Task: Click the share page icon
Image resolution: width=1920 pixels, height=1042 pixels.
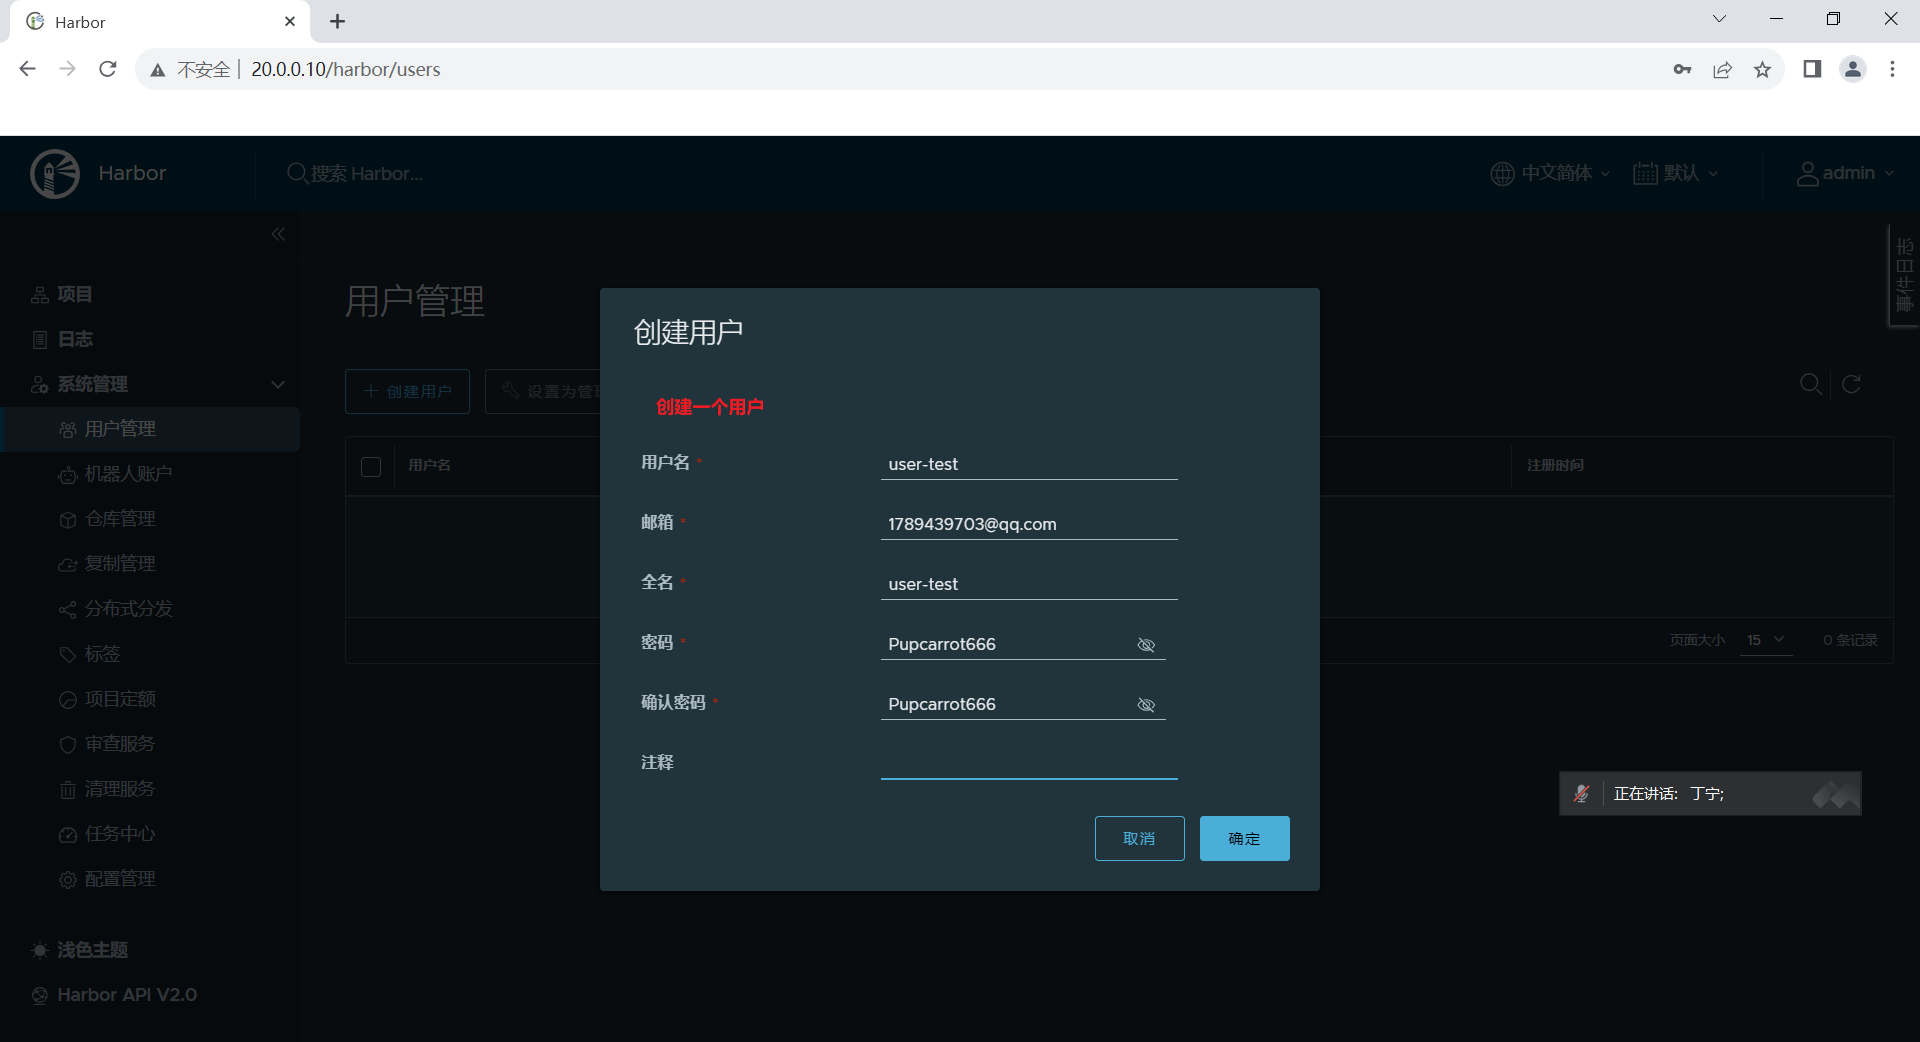Action: click(x=1722, y=69)
